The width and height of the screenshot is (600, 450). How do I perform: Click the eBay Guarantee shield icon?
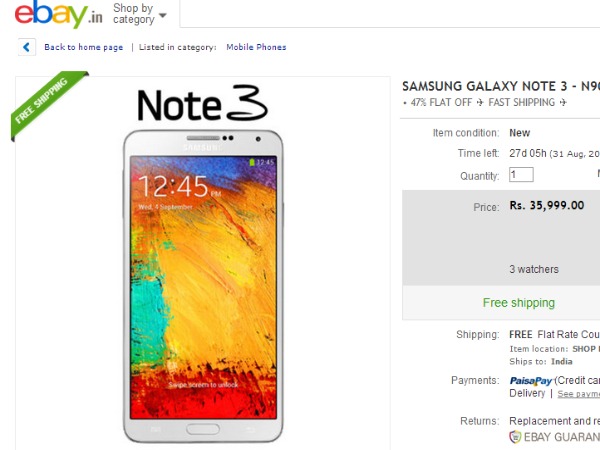515,436
